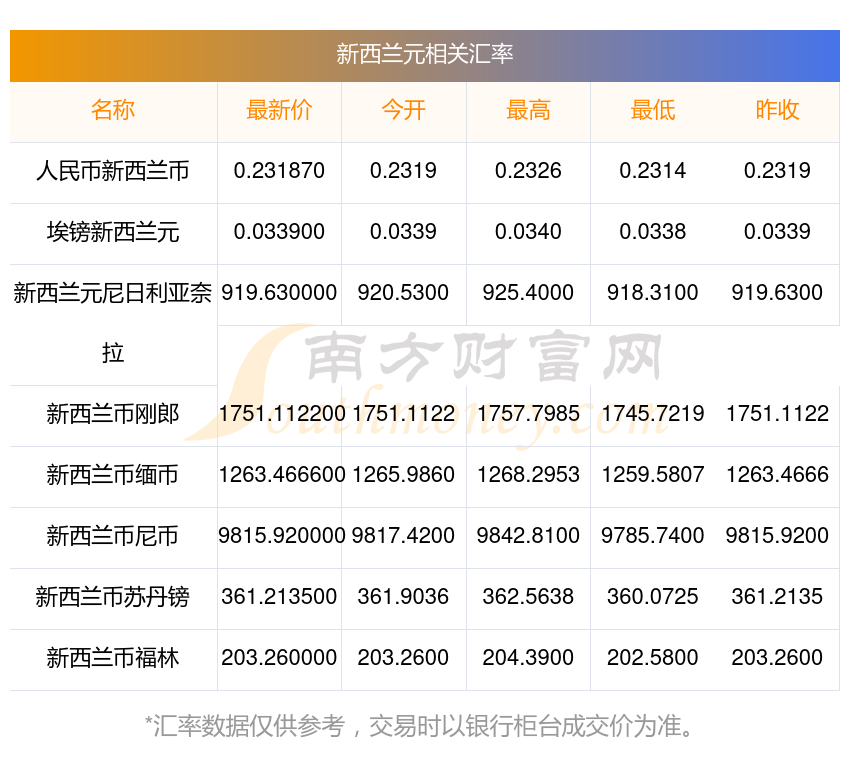
Task: Select highest value 0.0340
Action: (x=528, y=232)
